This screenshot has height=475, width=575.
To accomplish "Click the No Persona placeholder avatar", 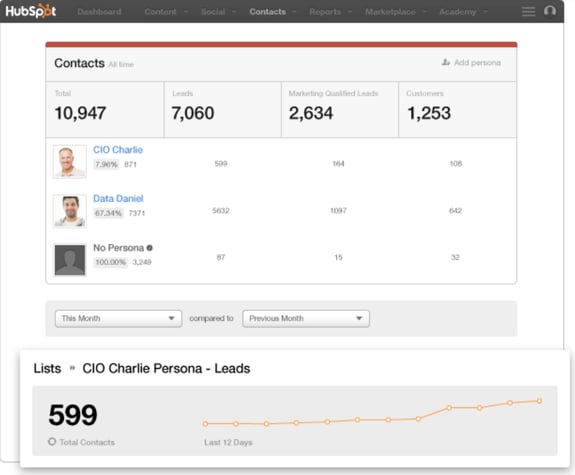I will [x=70, y=260].
